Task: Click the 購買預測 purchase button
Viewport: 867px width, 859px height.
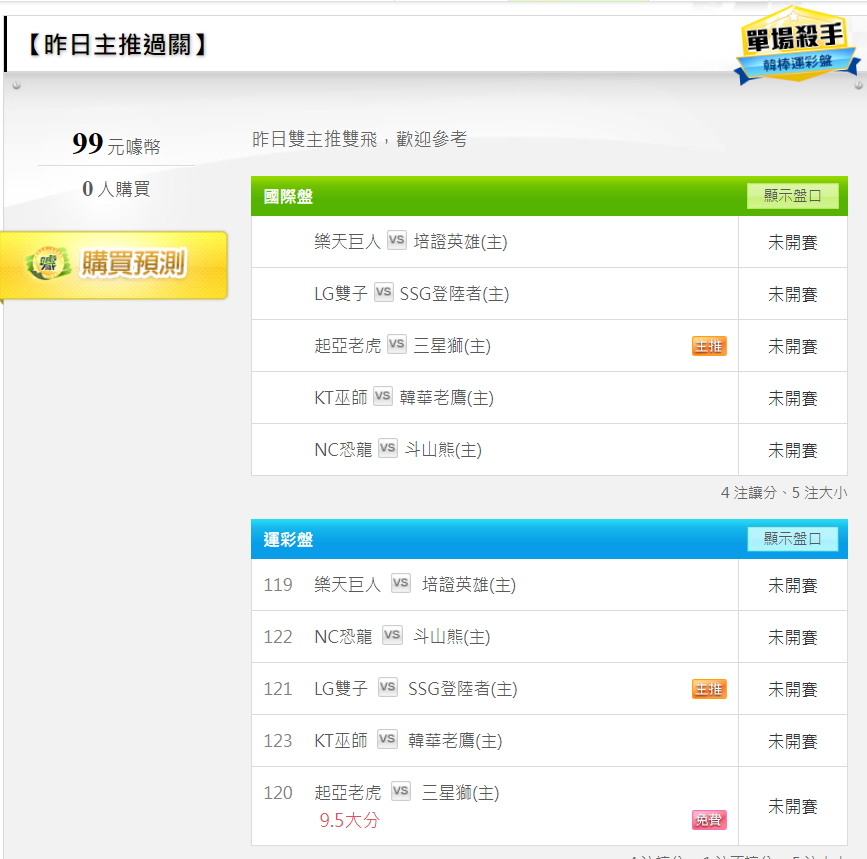Action: (114, 265)
